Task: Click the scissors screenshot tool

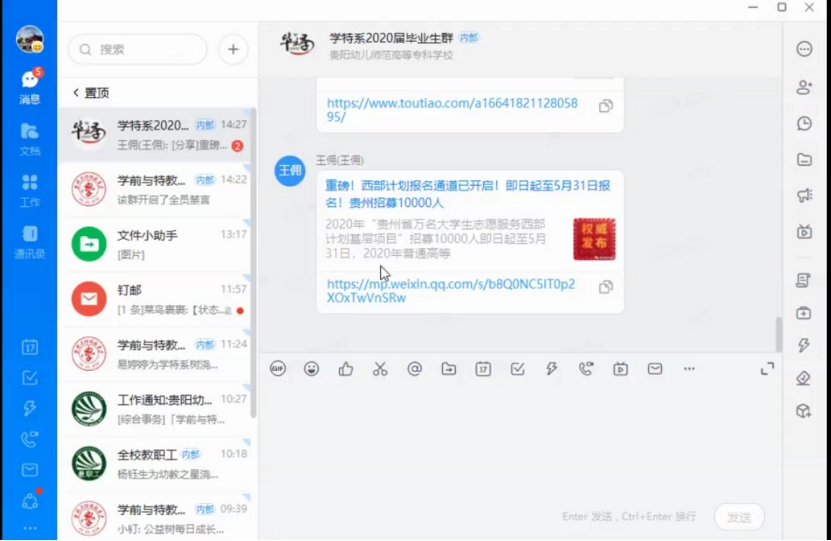Action: tap(380, 369)
